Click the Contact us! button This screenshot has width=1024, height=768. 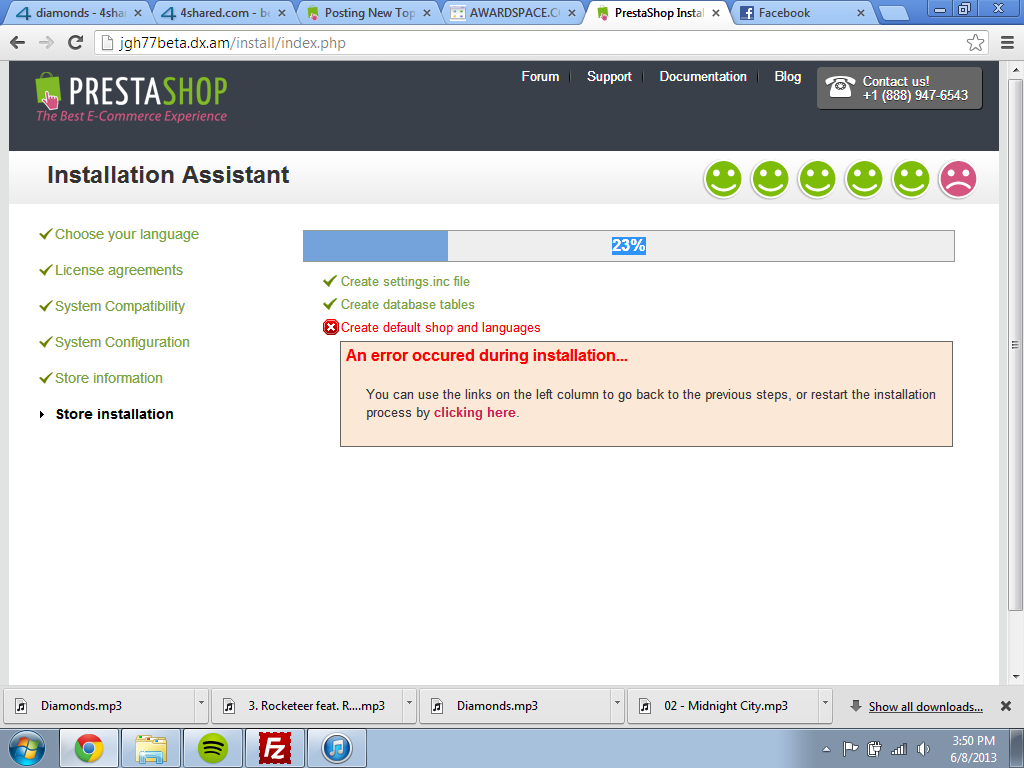899,88
